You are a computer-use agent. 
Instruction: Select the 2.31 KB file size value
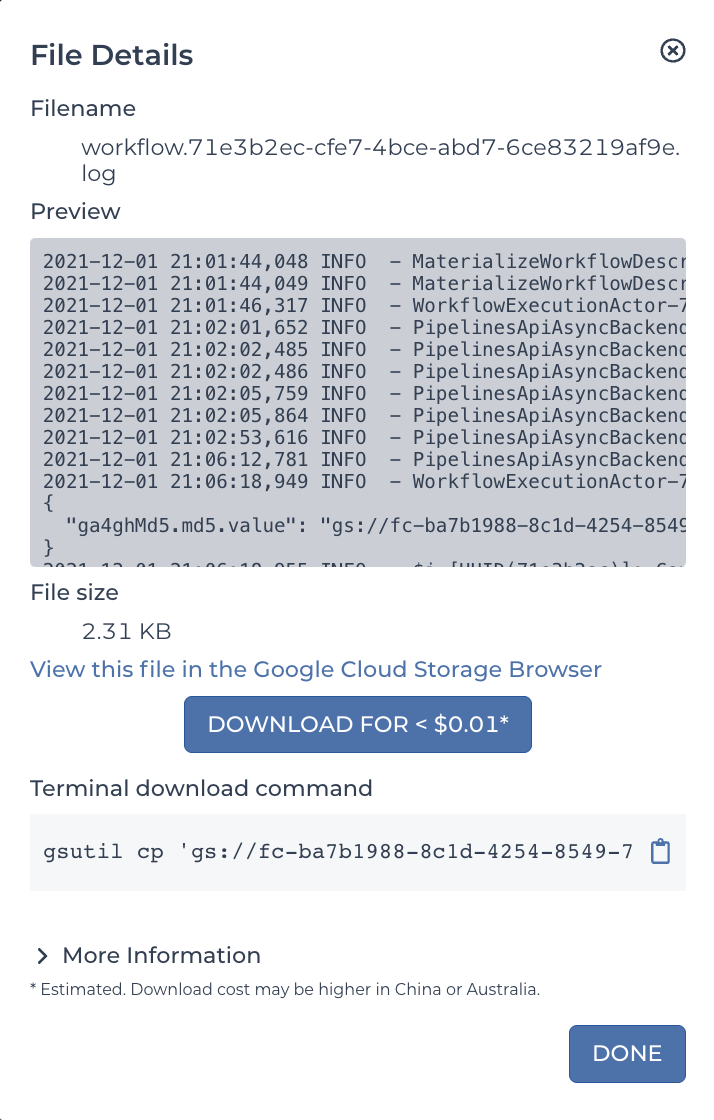click(126, 631)
